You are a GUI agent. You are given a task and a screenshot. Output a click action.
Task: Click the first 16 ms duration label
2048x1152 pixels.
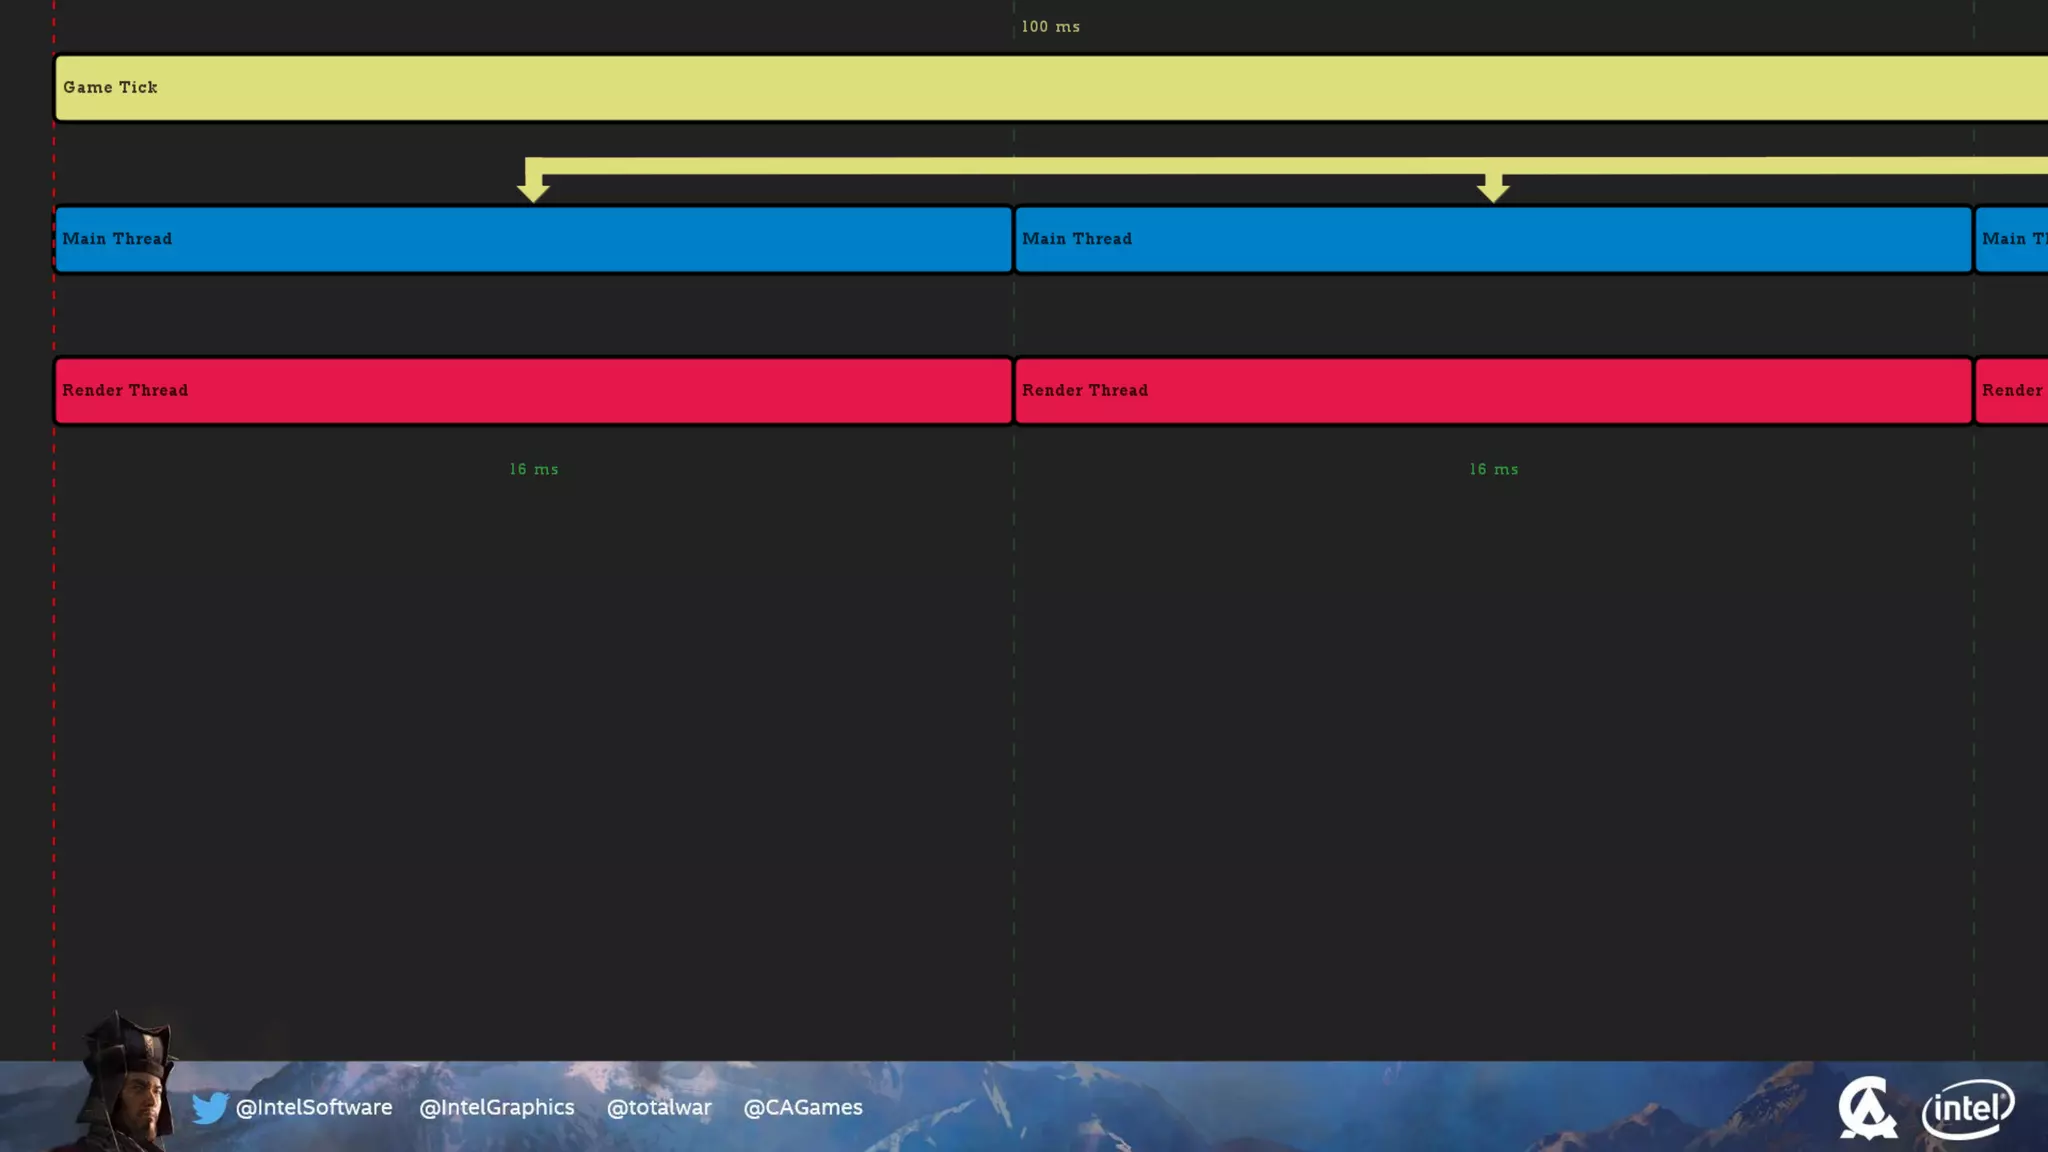(x=534, y=469)
